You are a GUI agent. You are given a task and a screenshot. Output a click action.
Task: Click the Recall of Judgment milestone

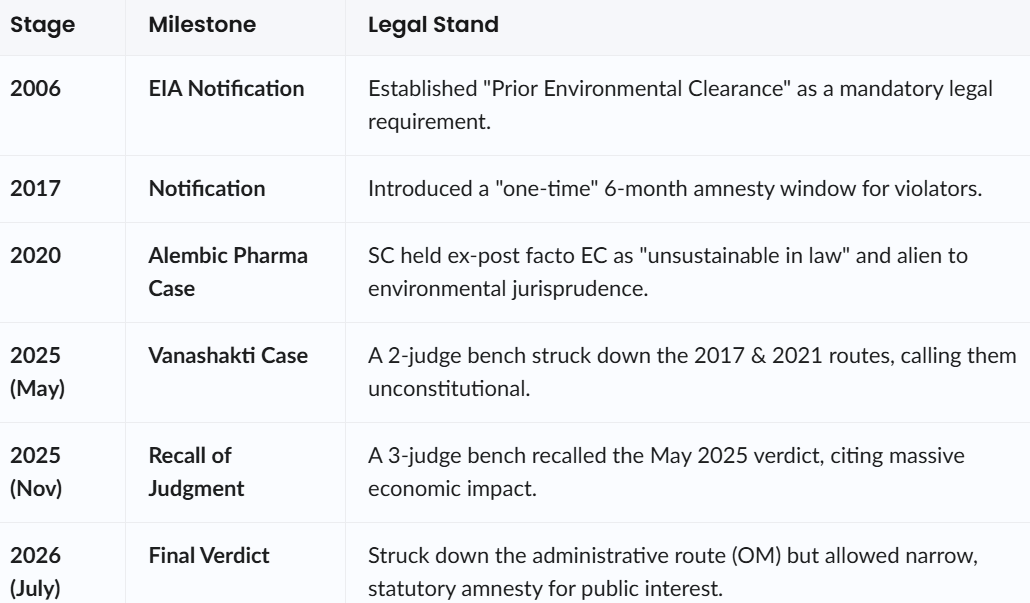[x=196, y=472]
